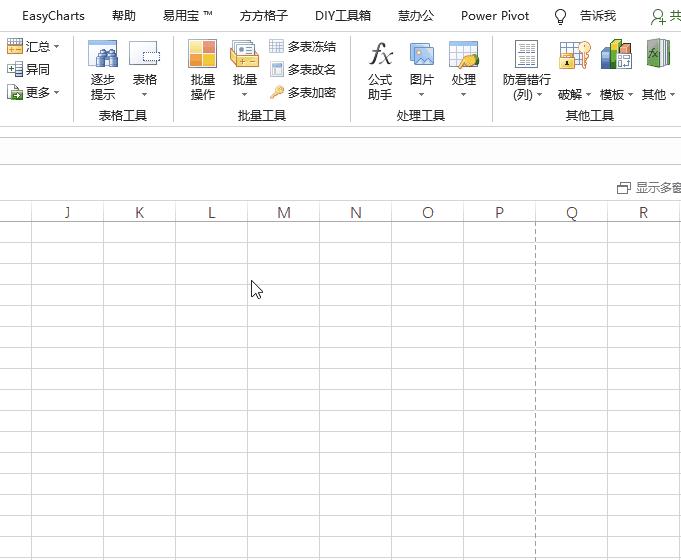Switch to the Power Pivot tab
Image resolution: width=681 pixels, height=560 pixels.
[x=495, y=16]
